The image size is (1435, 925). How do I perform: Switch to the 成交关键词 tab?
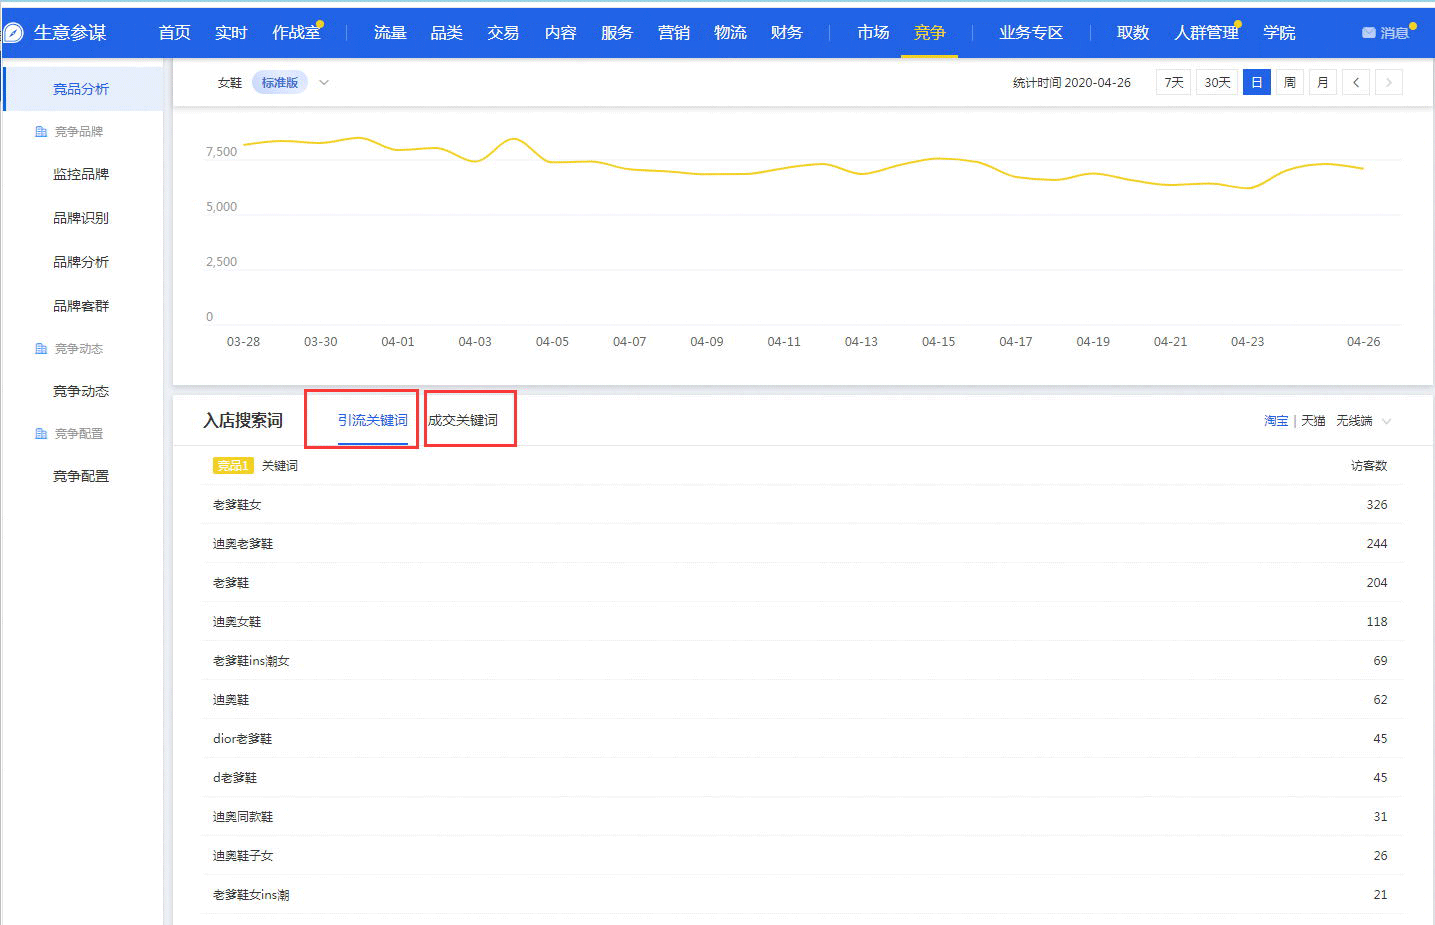pyautogui.click(x=463, y=420)
